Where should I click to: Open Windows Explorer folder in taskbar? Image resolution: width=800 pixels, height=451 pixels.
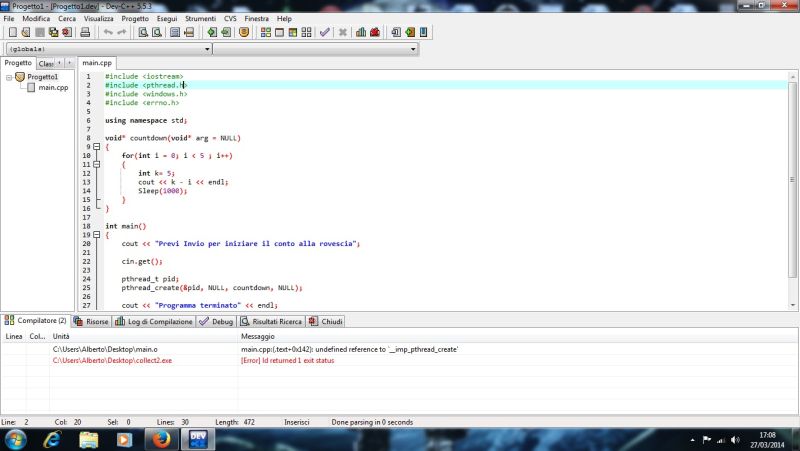[x=89, y=439]
